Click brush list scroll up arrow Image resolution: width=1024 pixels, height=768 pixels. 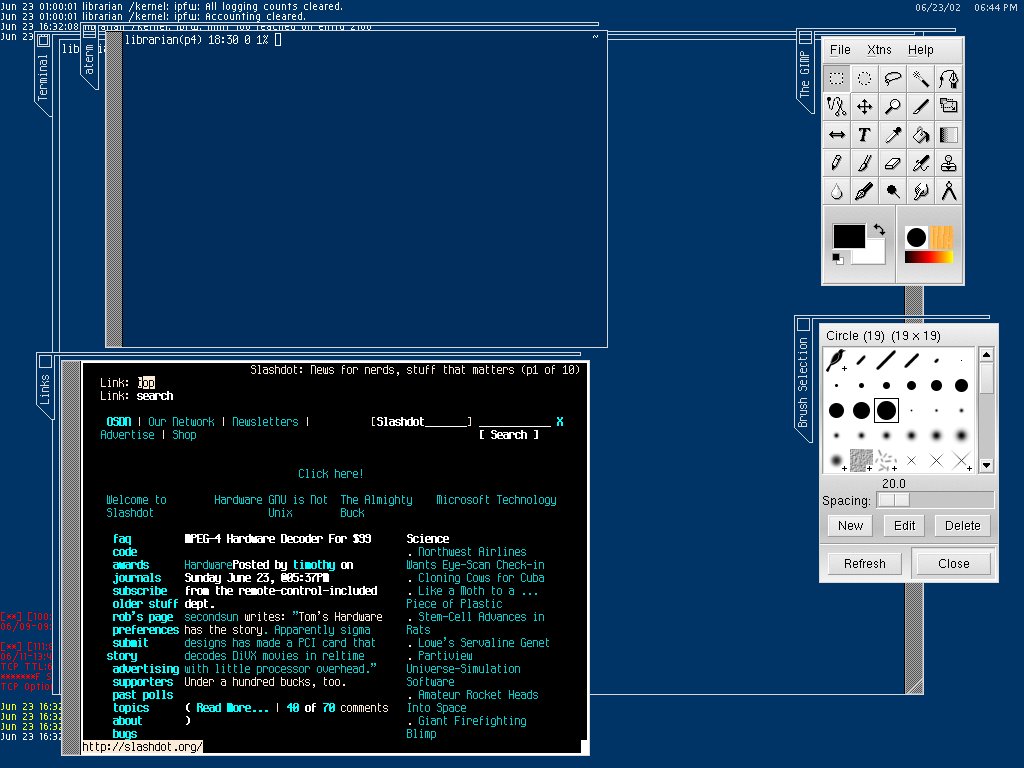click(987, 355)
